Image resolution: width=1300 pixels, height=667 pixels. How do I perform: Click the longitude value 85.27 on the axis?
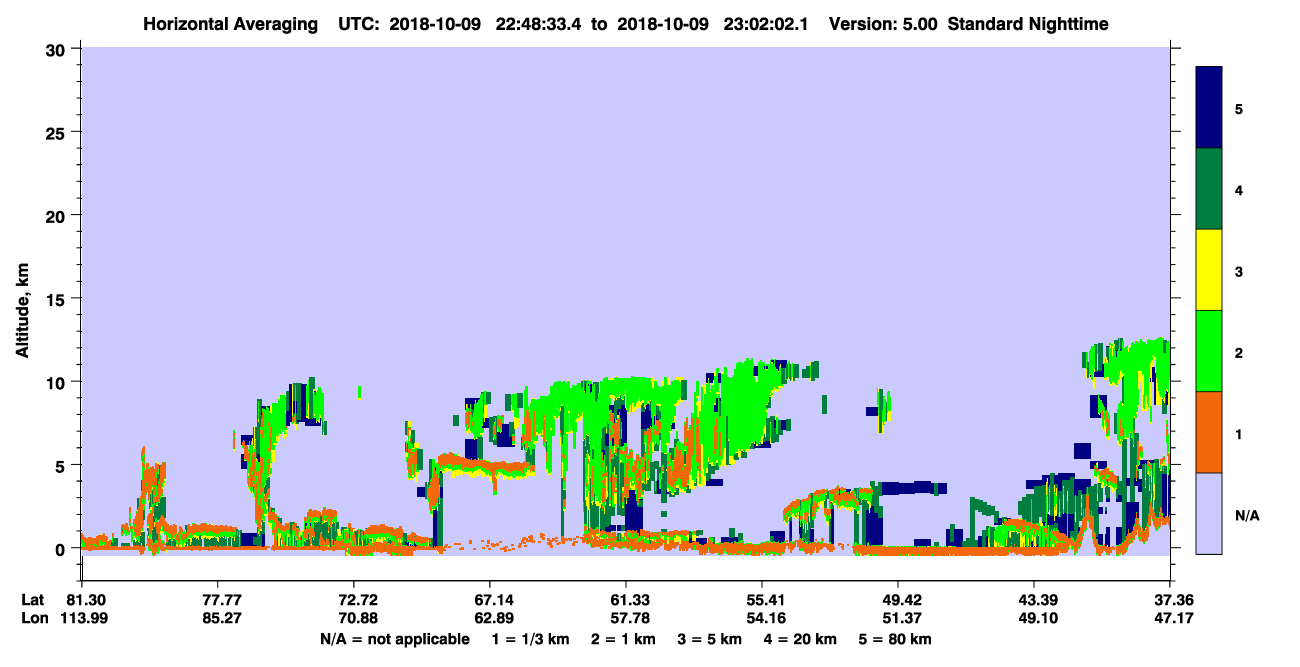tap(217, 618)
